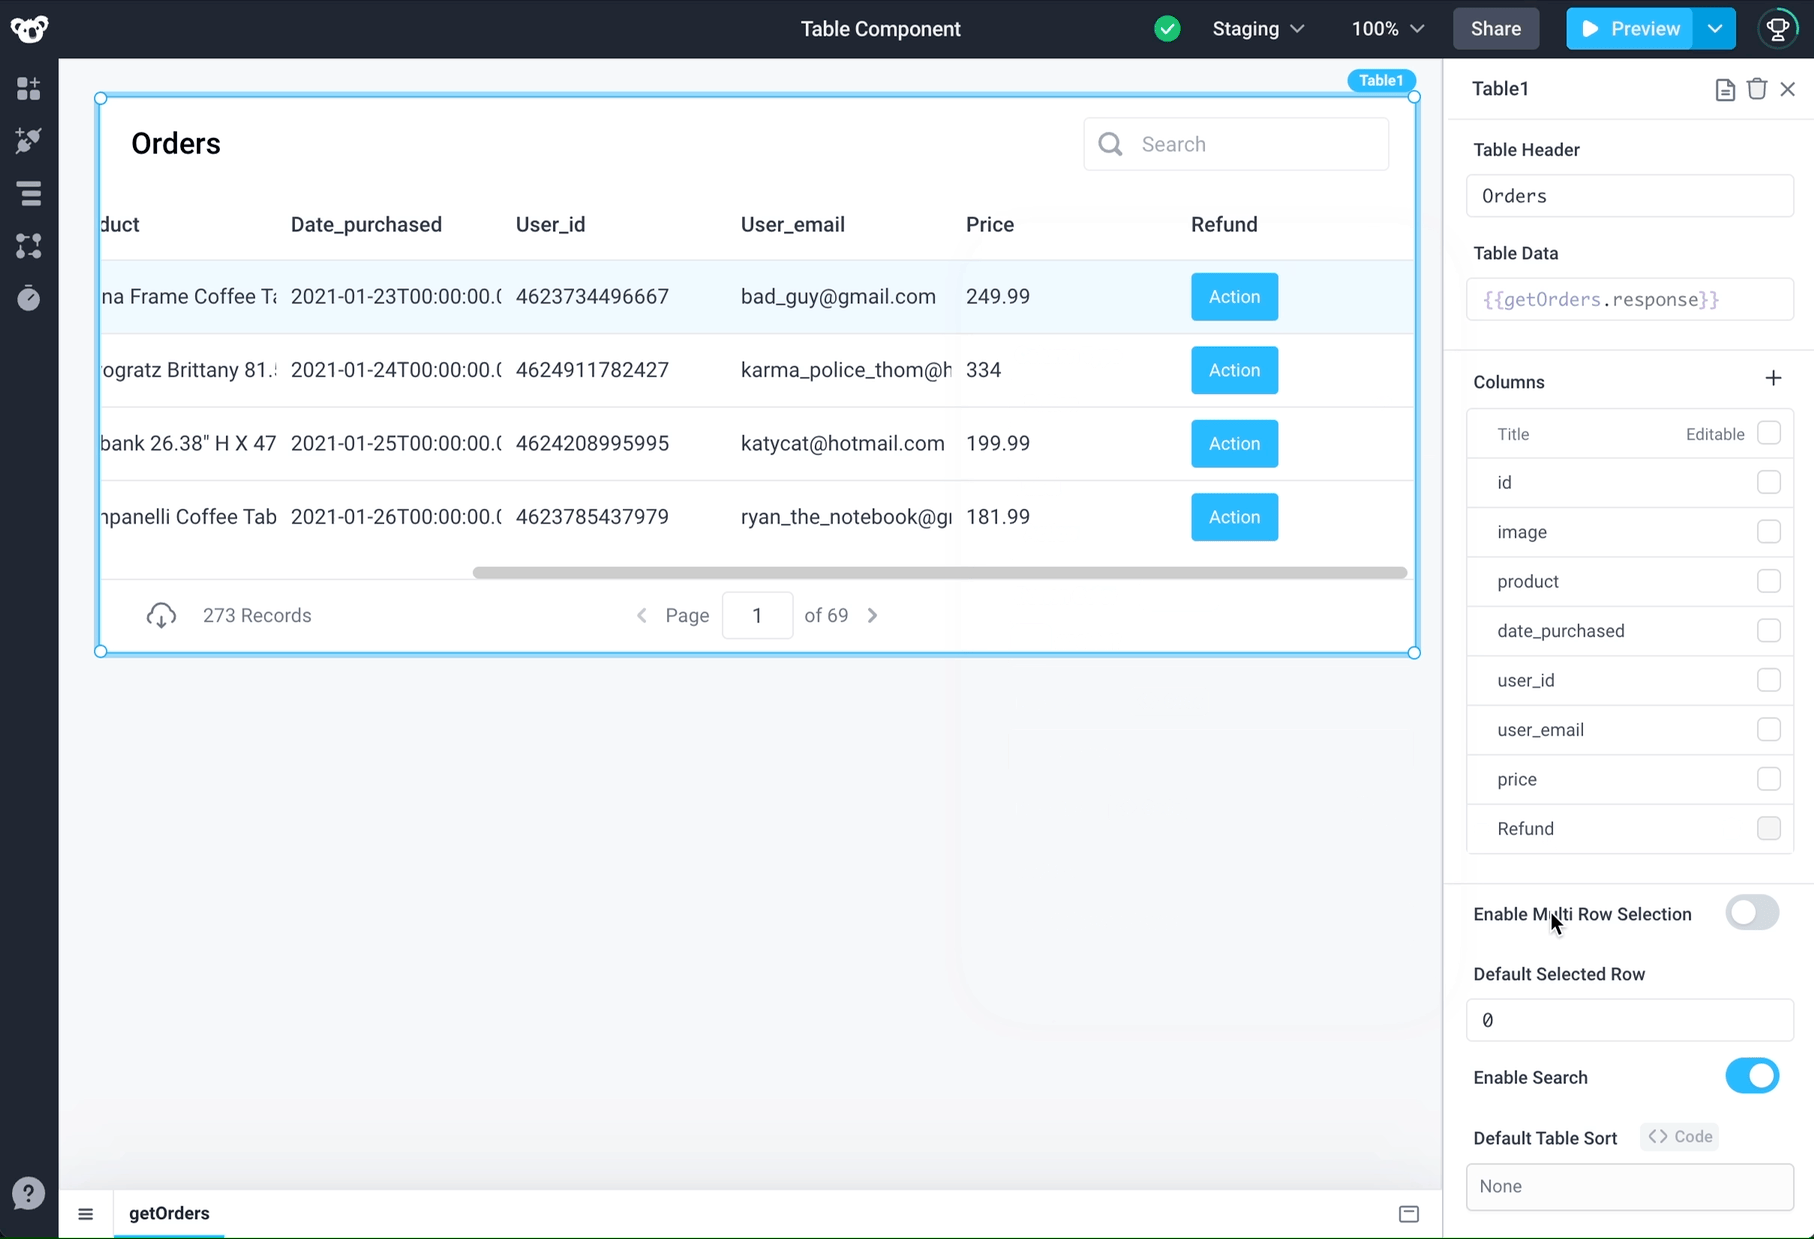Open the query panel hamburger menu
1814x1239 pixels.
86,1213
